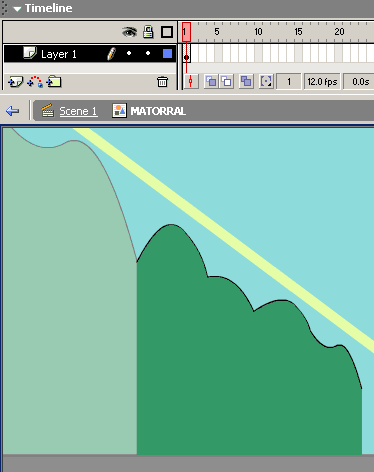374x472 pixels.
Task: Toggle the Layer 1 lock dot
Action: (148, 53)
